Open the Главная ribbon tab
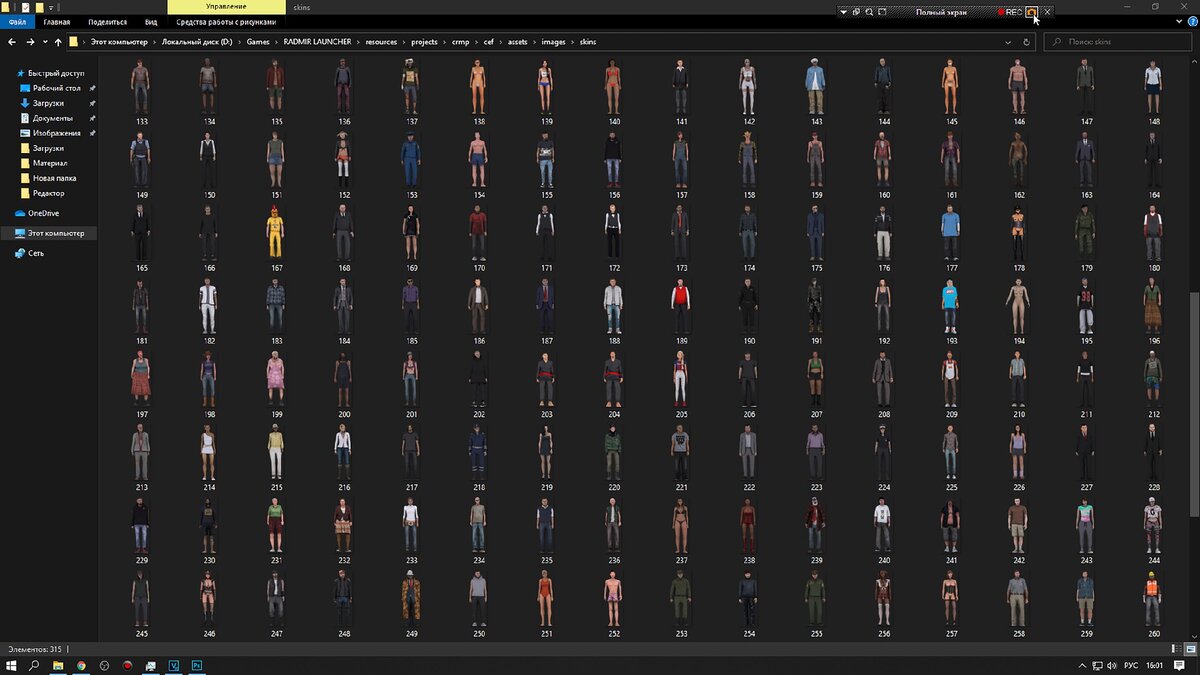The height and width of the screenshot is (675, 1200). (x=57, y=21)
